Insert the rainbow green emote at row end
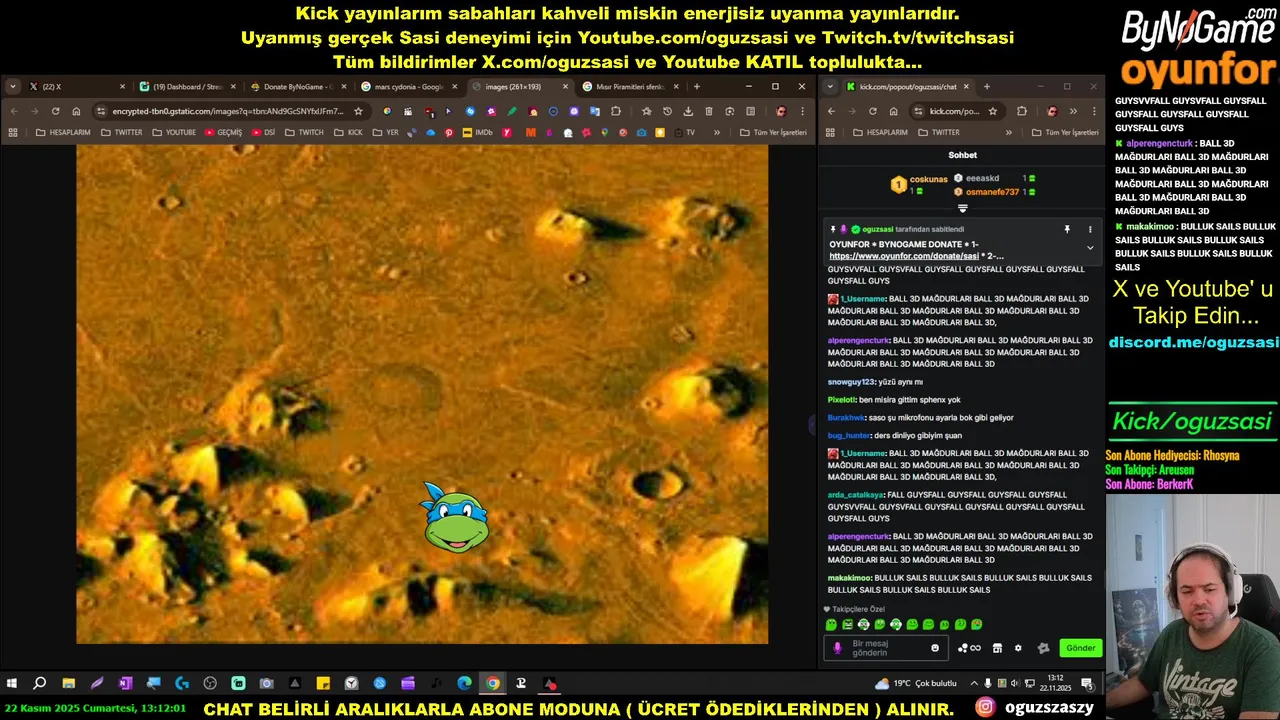1280x720 pixels. pyautogui.click(x=977, y=625)
